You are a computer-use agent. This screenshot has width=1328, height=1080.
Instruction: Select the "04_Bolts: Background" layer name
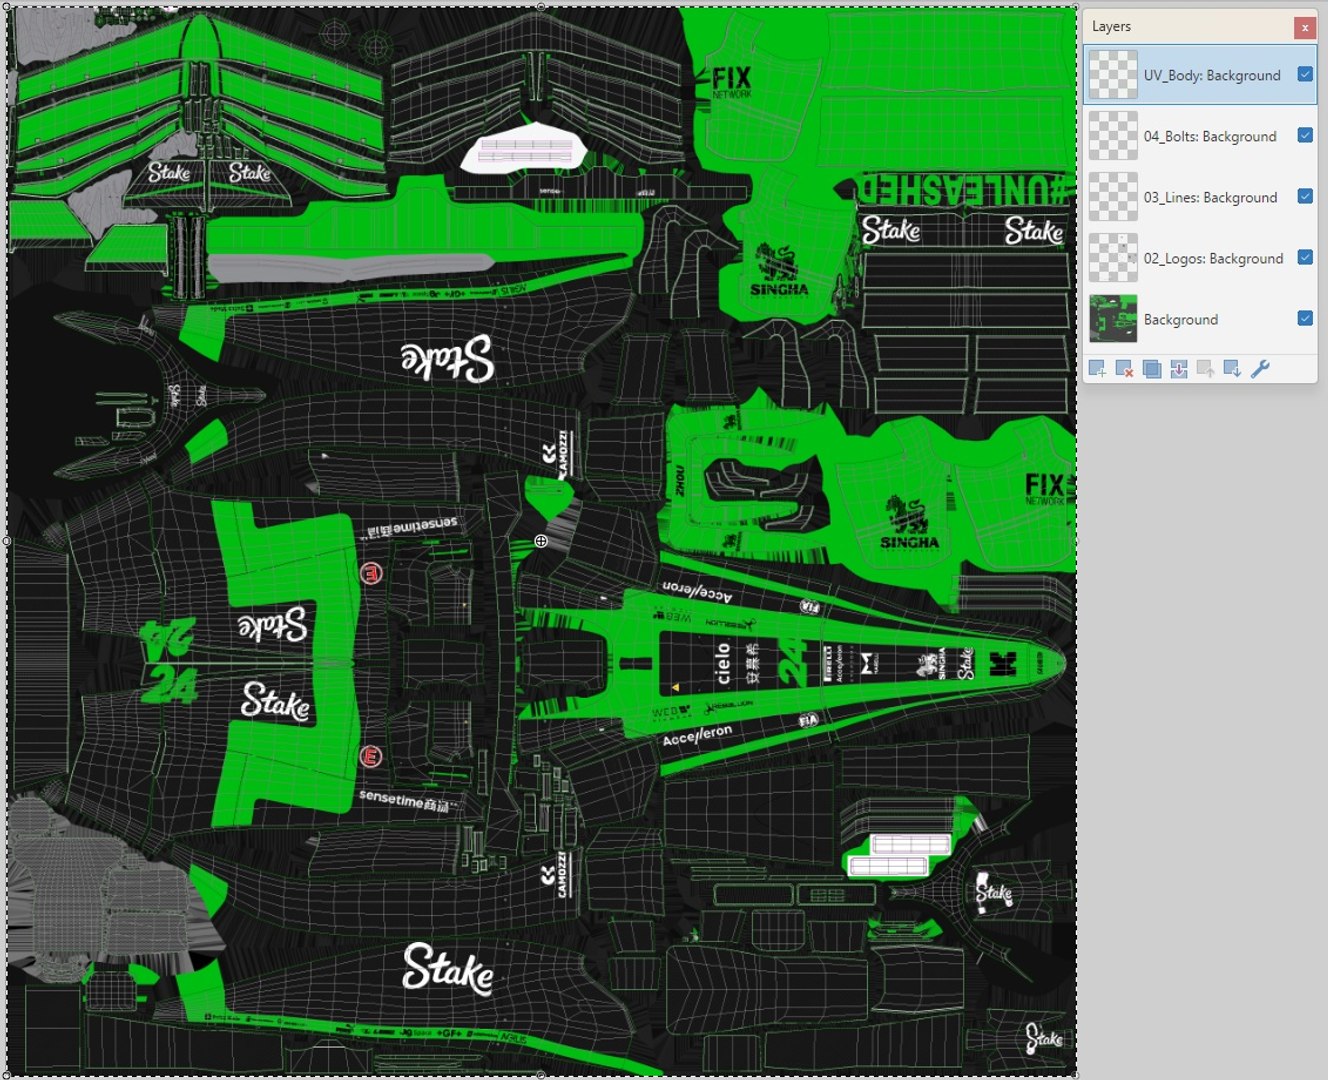tap(1210, 137)
